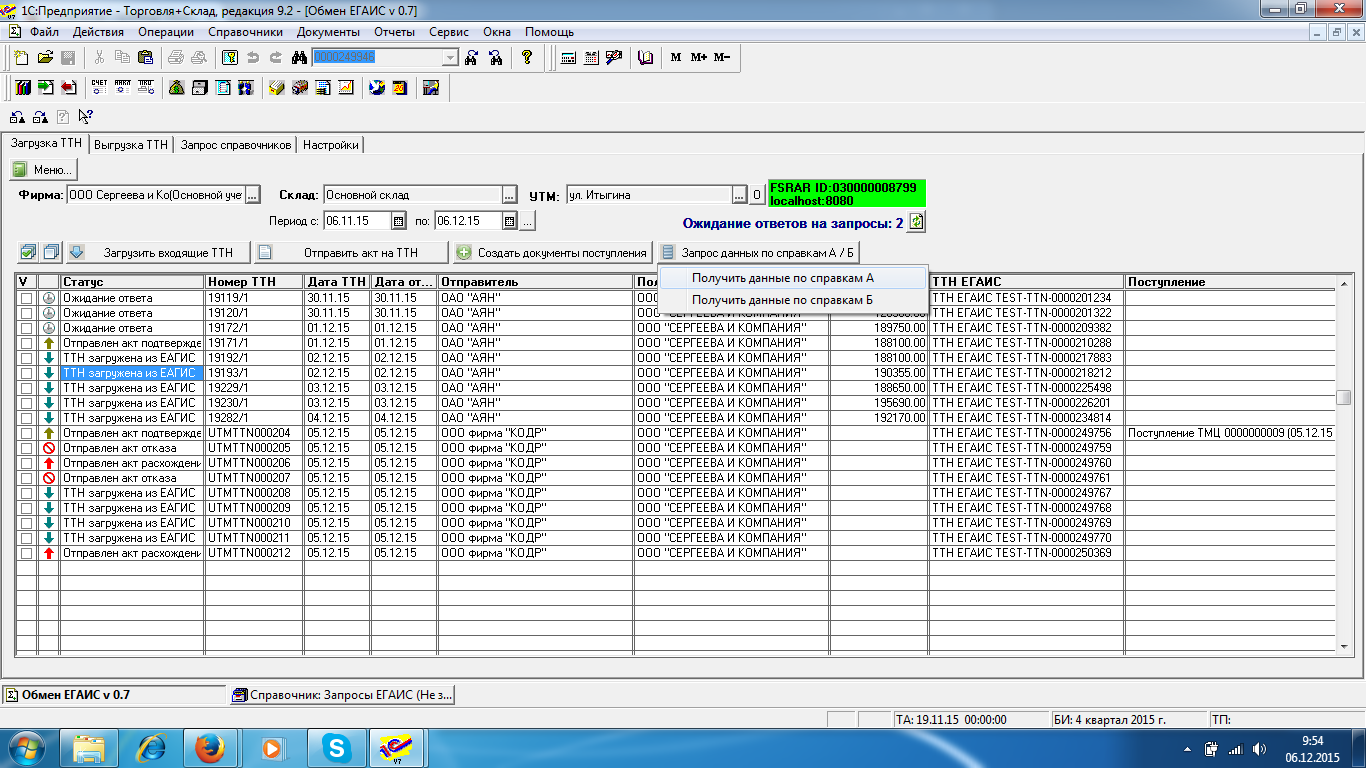The image size is (1366, 768).
Task: Click Запрос данных по справкам А / Б button
Action: tap(757, 253)
